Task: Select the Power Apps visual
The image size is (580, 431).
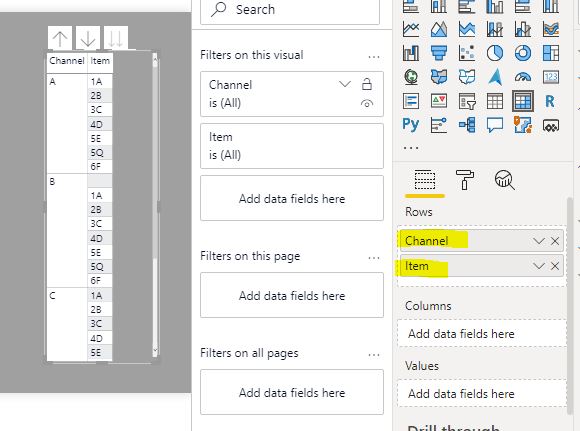Action: click(551, 125)
